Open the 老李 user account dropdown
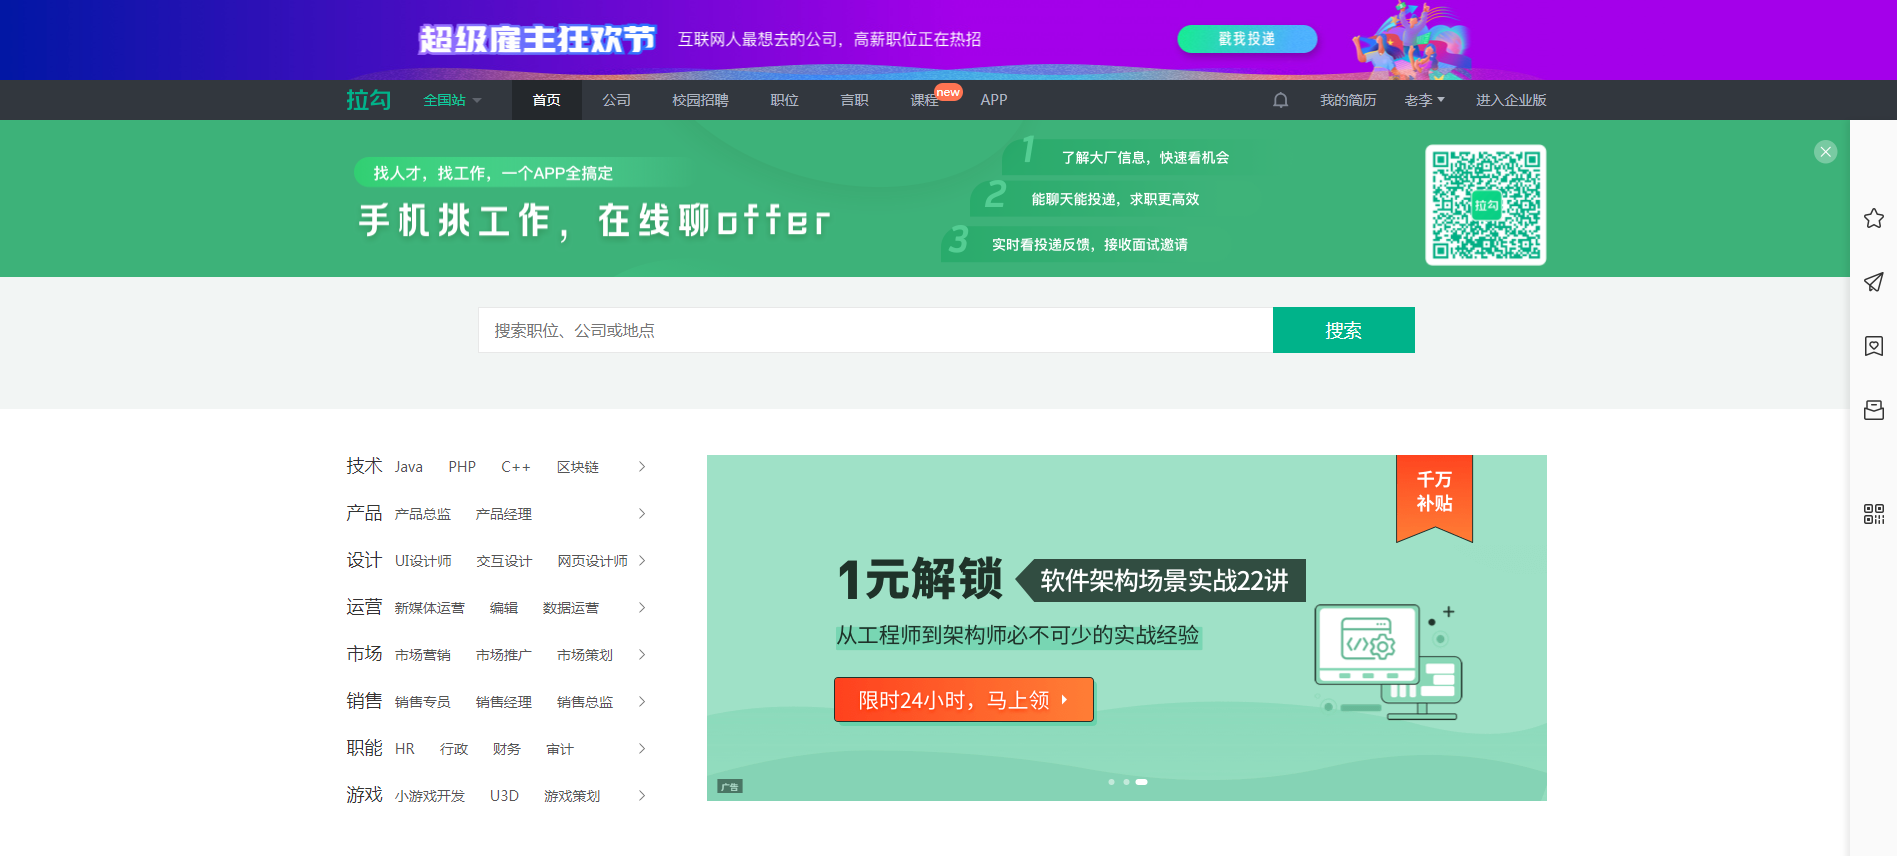The height and width of the screenshot is (856, 1897). tap(1424, 100)
